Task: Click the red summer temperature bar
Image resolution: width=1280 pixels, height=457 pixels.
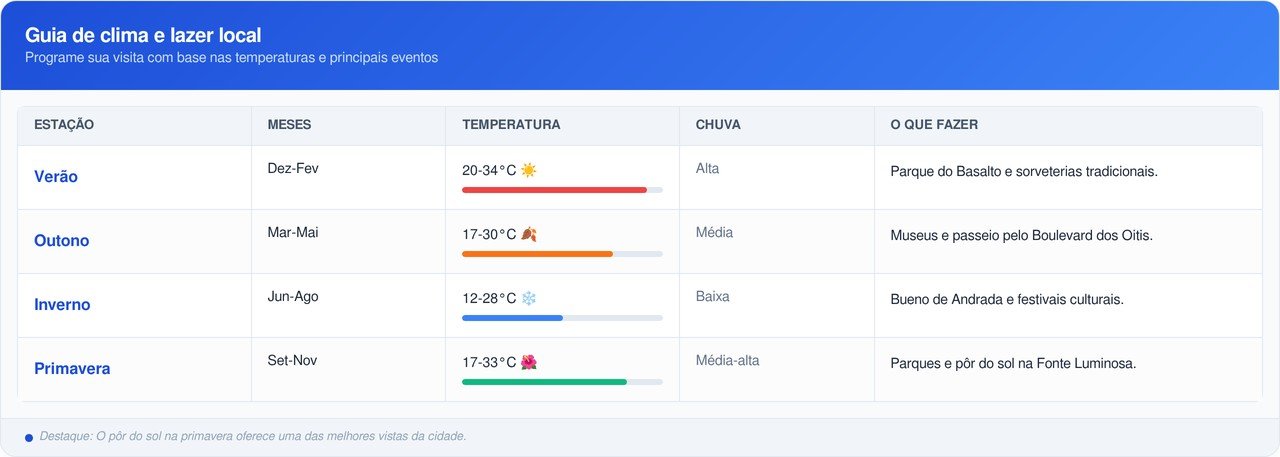Action: coord(554,190)
